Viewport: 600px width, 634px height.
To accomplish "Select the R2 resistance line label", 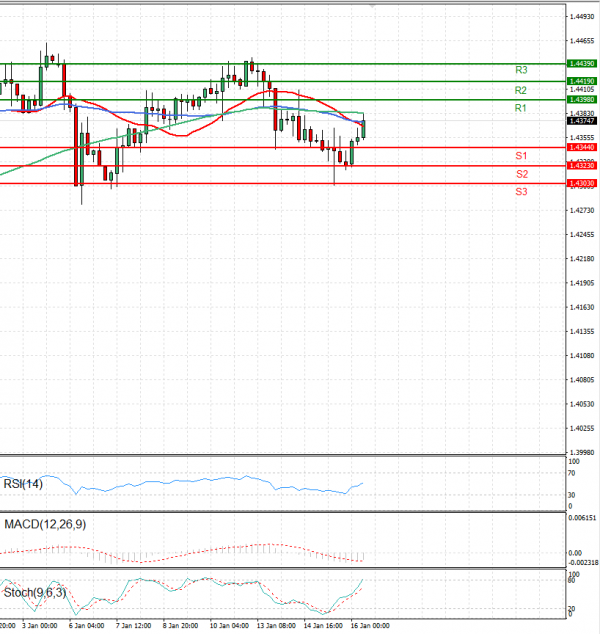I will coord(521,90).
